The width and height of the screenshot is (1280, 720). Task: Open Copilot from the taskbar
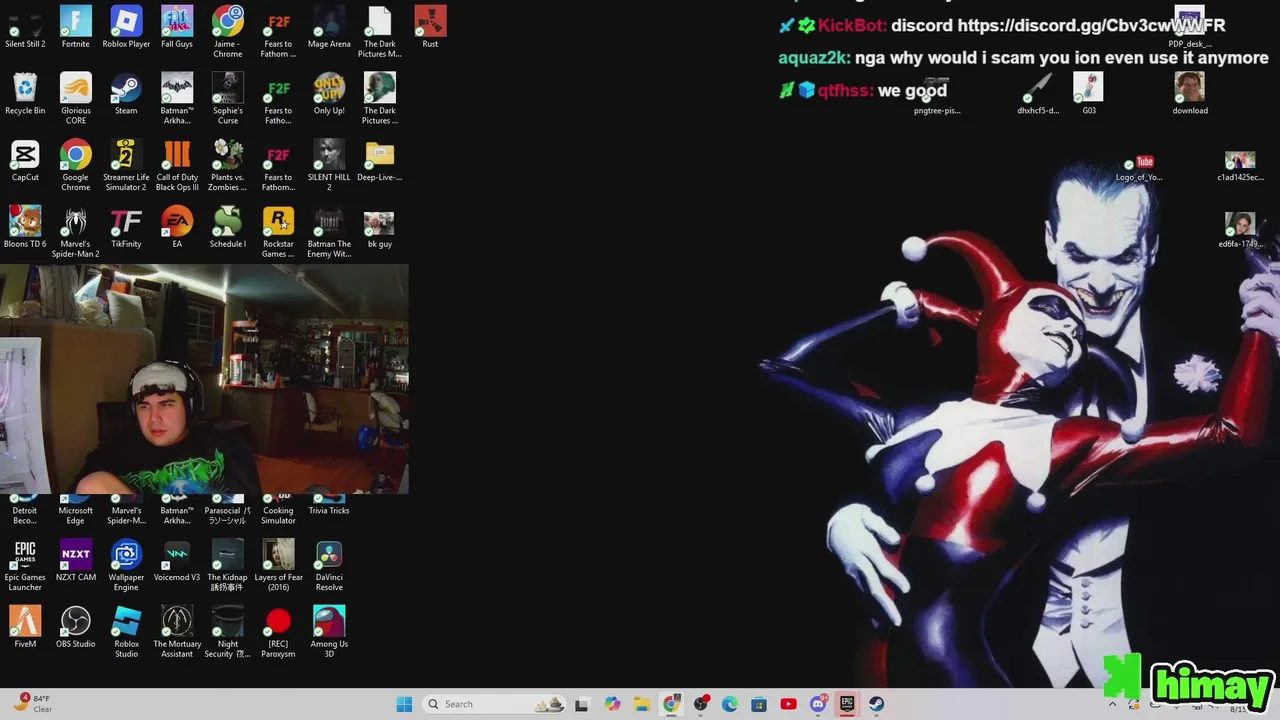pos(612,704)
